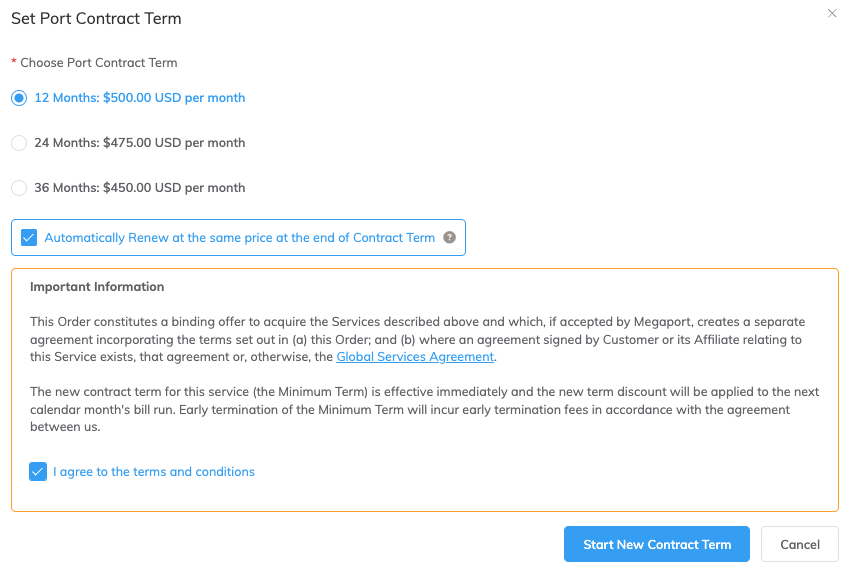Click the "Set Port Contract Term" dialog title
This screenshot has height=572, width=852.
96,19
